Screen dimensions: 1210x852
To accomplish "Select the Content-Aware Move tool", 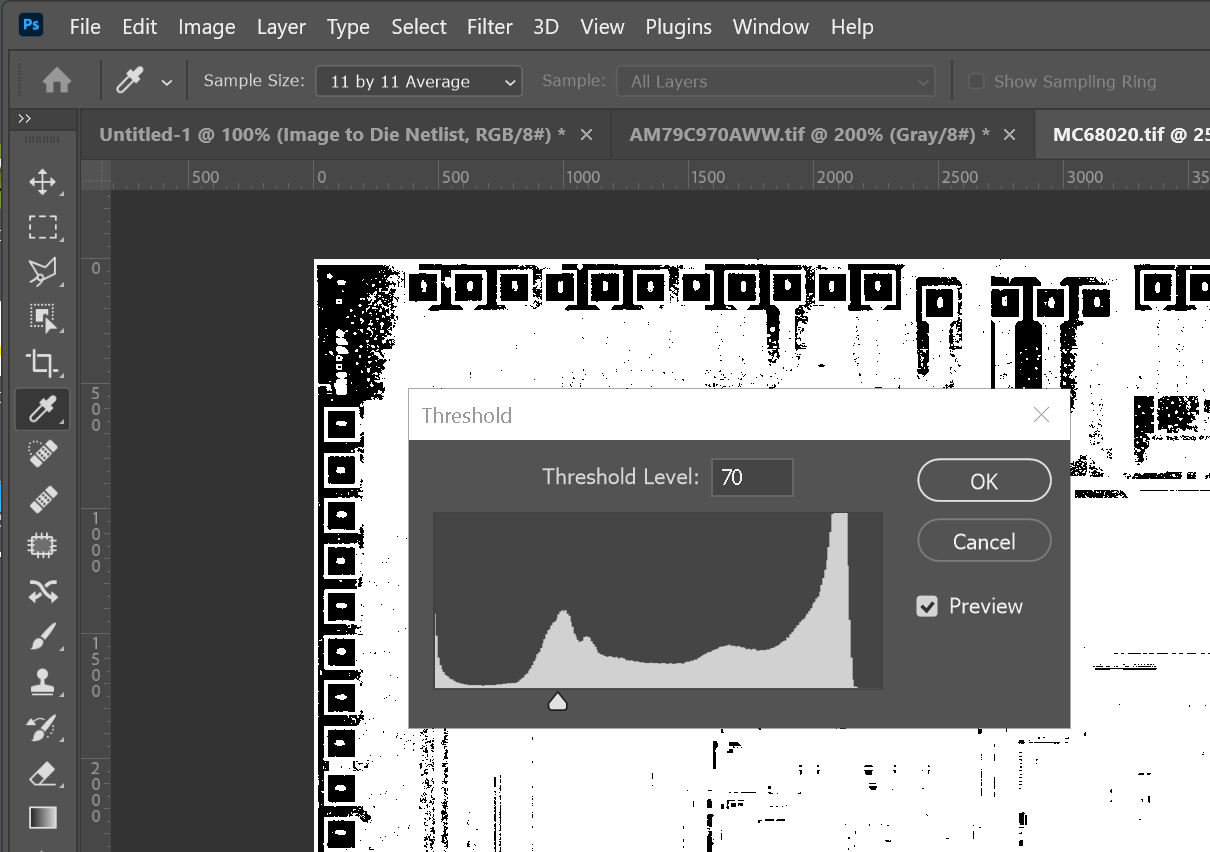I will 42,591.
